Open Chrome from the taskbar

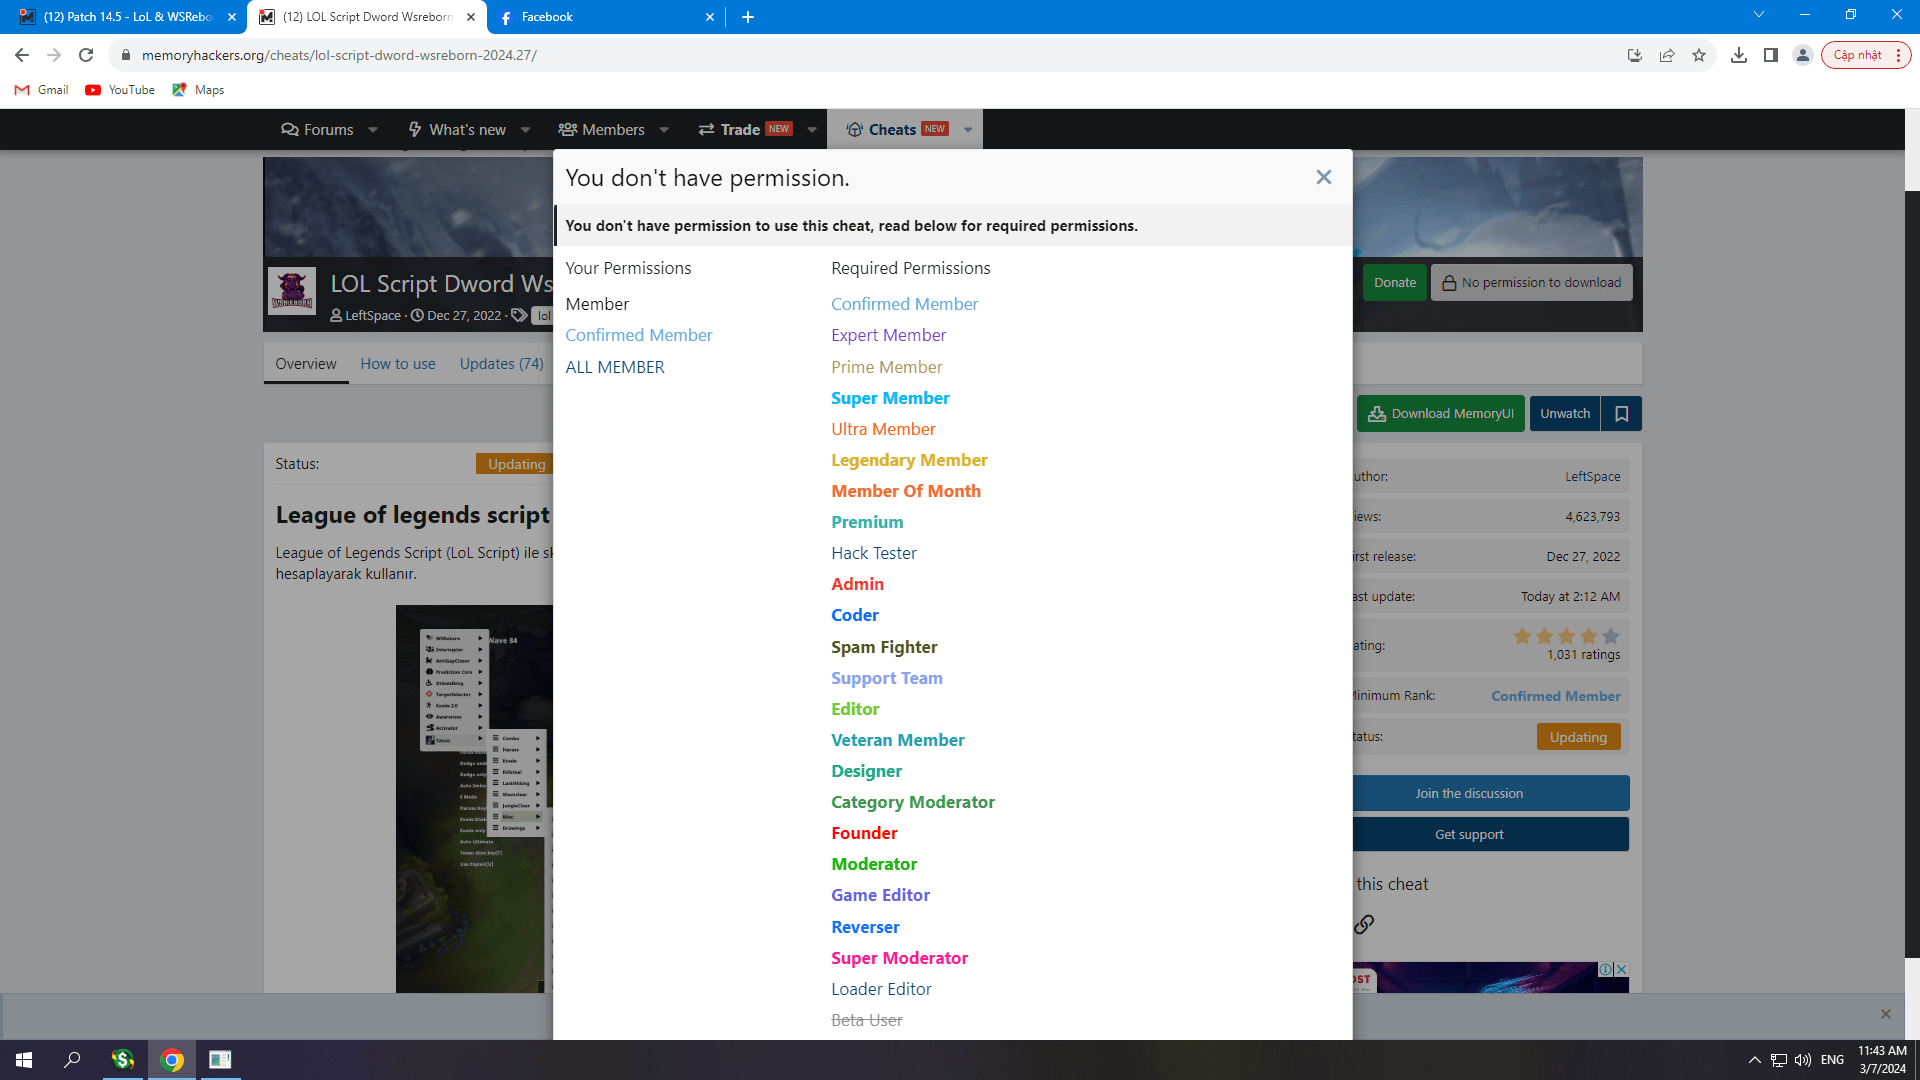pyautogui.click(x=172, y=1060)
